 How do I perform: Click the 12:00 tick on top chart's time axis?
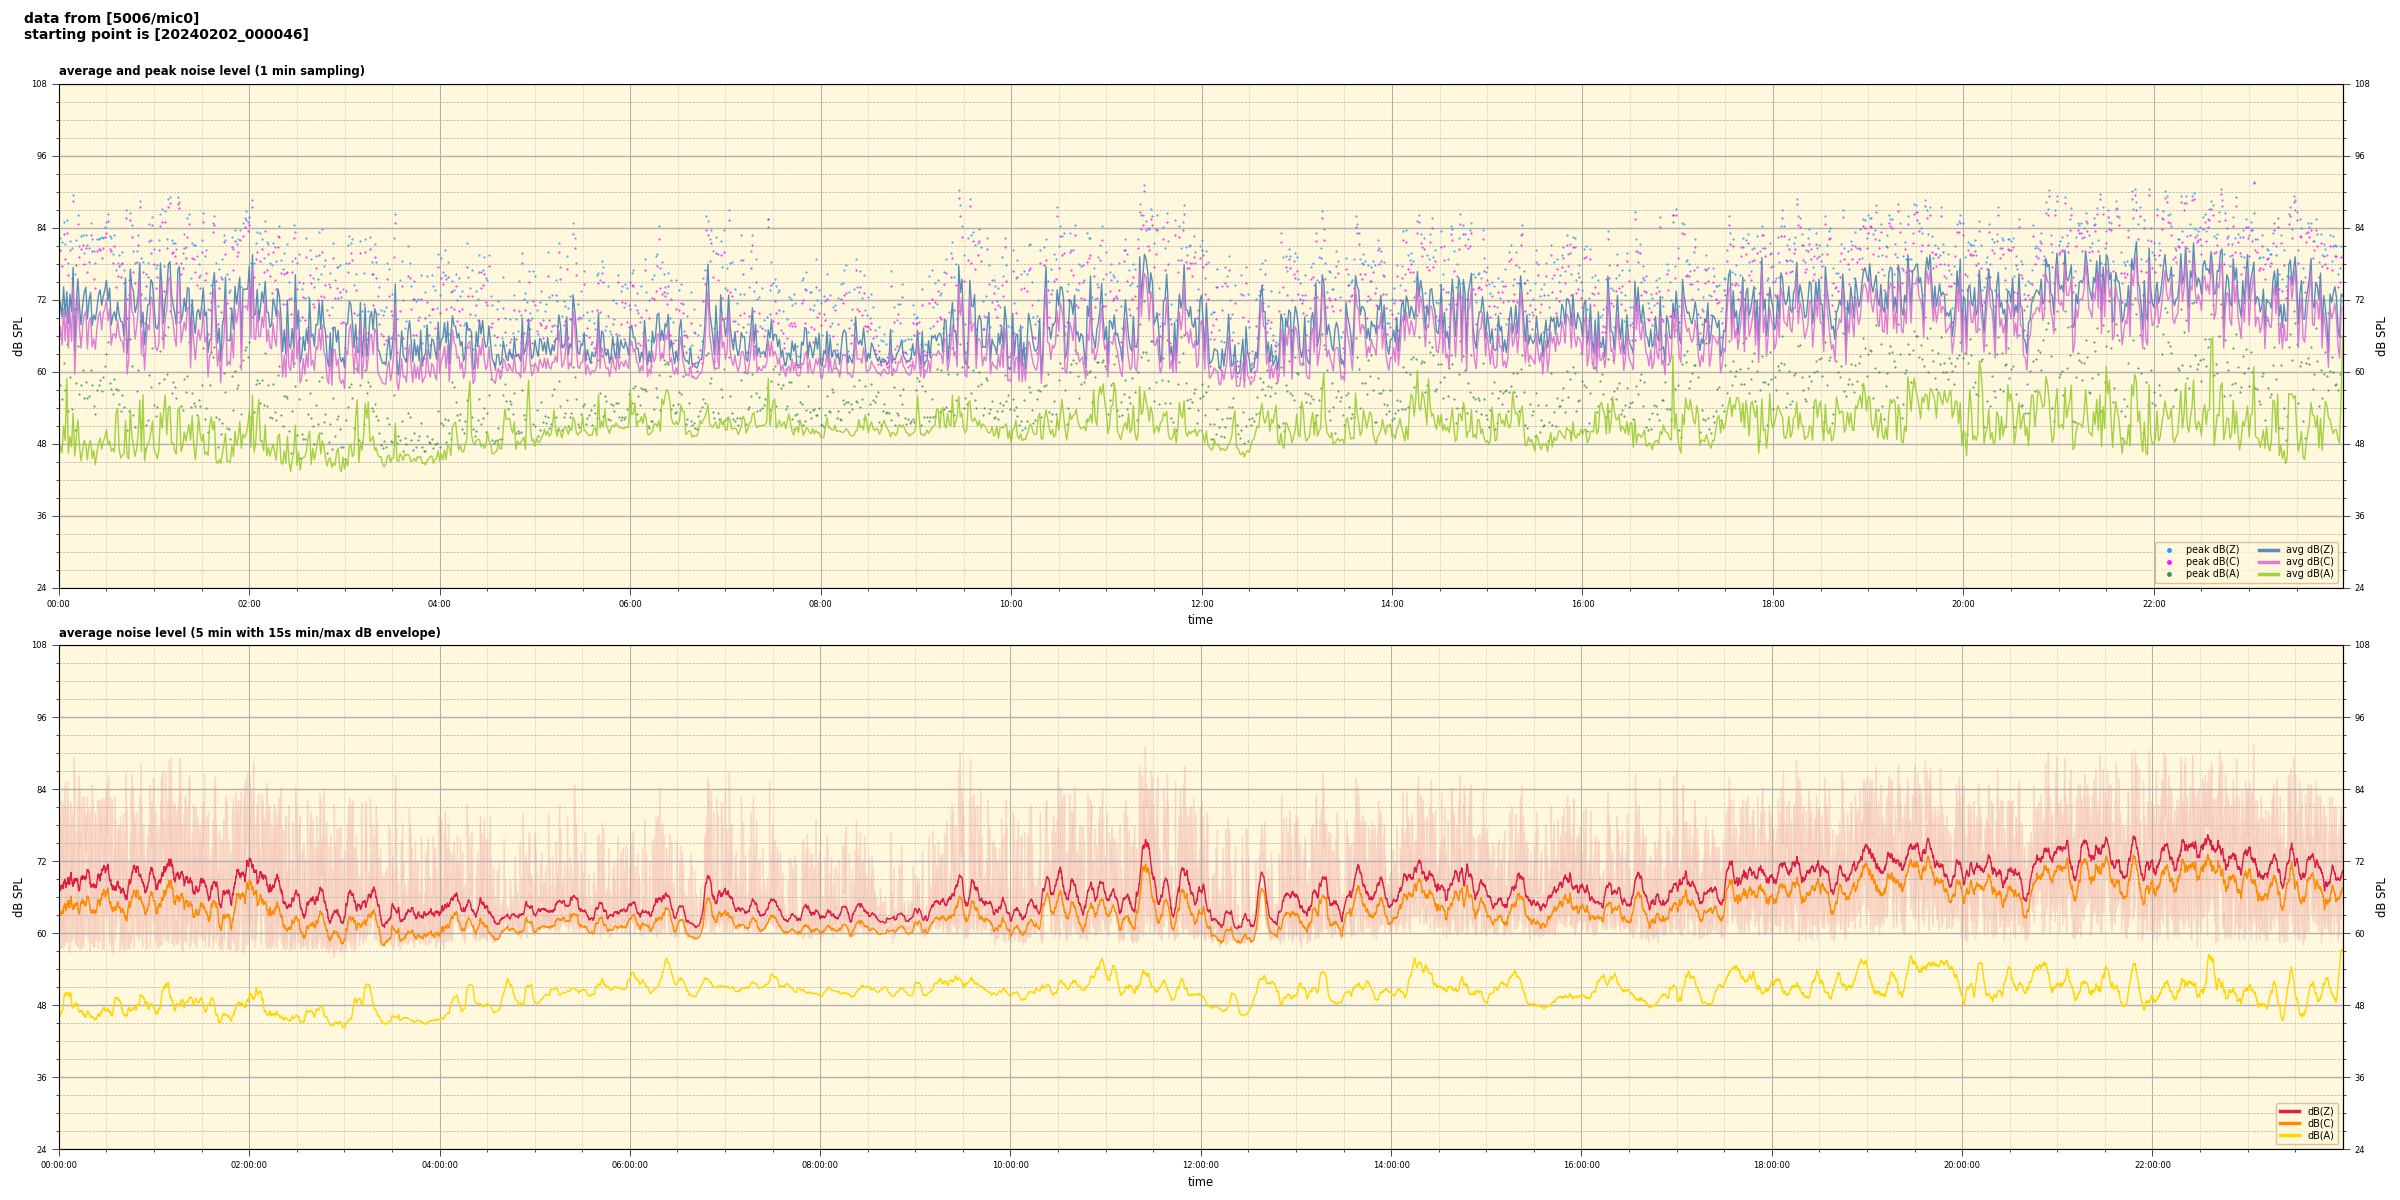[x=1201, y=604]
